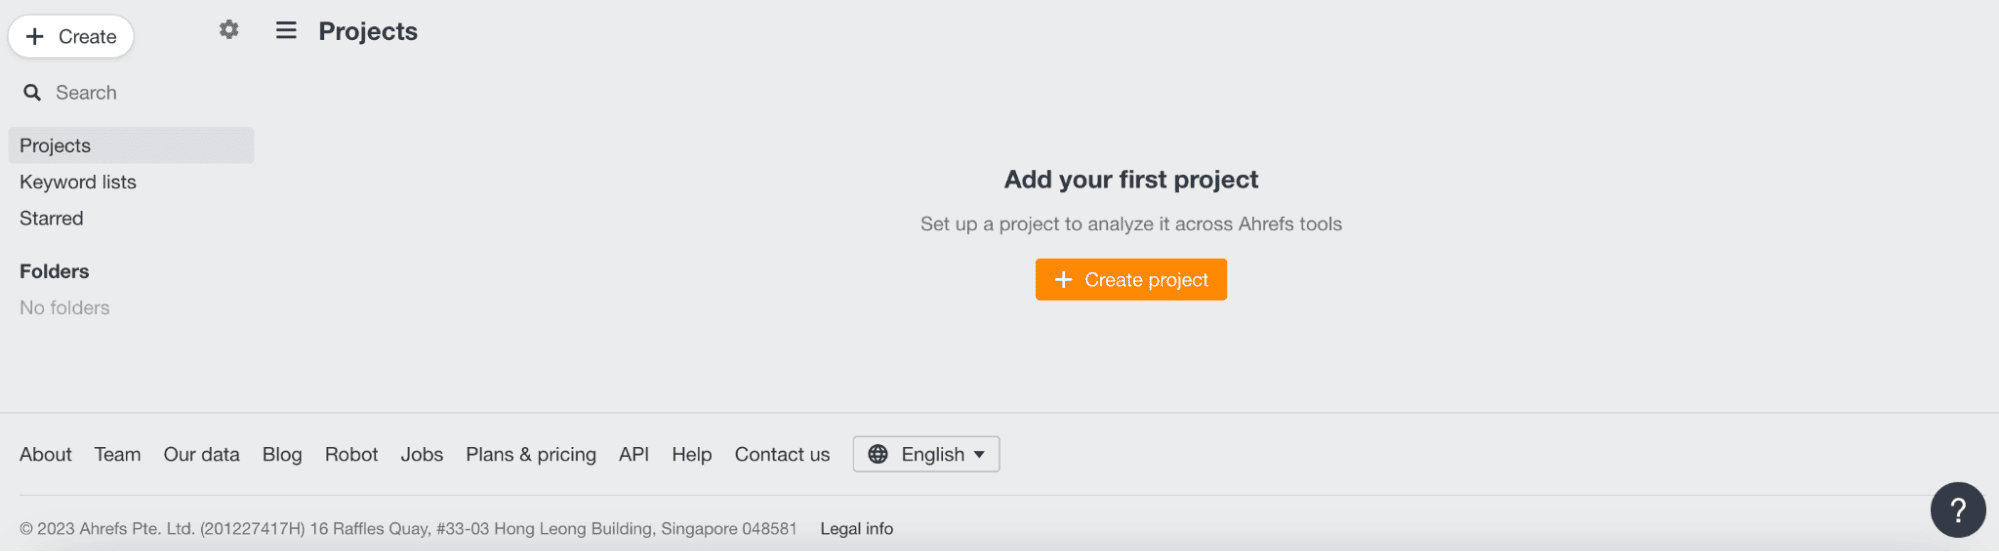This screenshot has width=1999, height=552.
Task: Go to Starred items
Action: point(52,218)
